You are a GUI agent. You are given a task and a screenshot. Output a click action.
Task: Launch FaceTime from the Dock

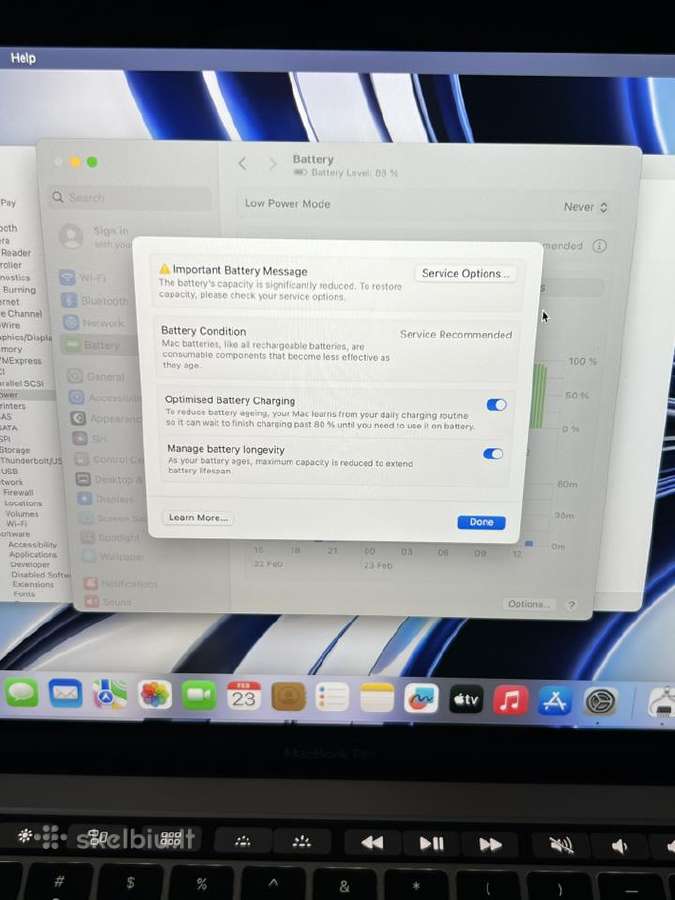[x=199, y=696]
